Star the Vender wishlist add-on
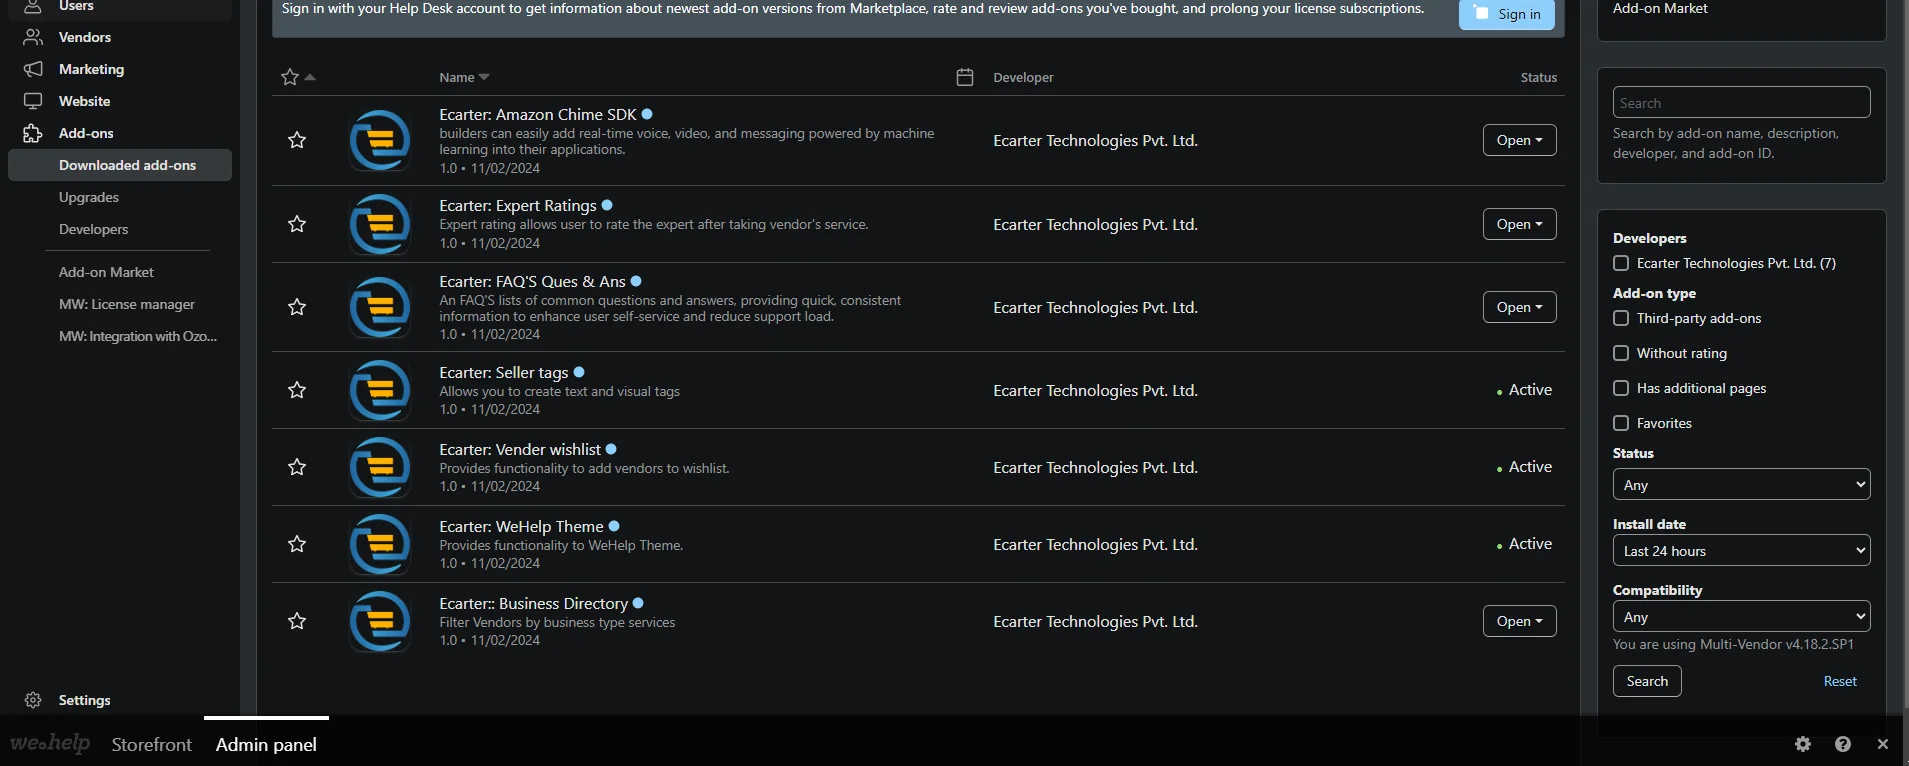 point(297,467)
